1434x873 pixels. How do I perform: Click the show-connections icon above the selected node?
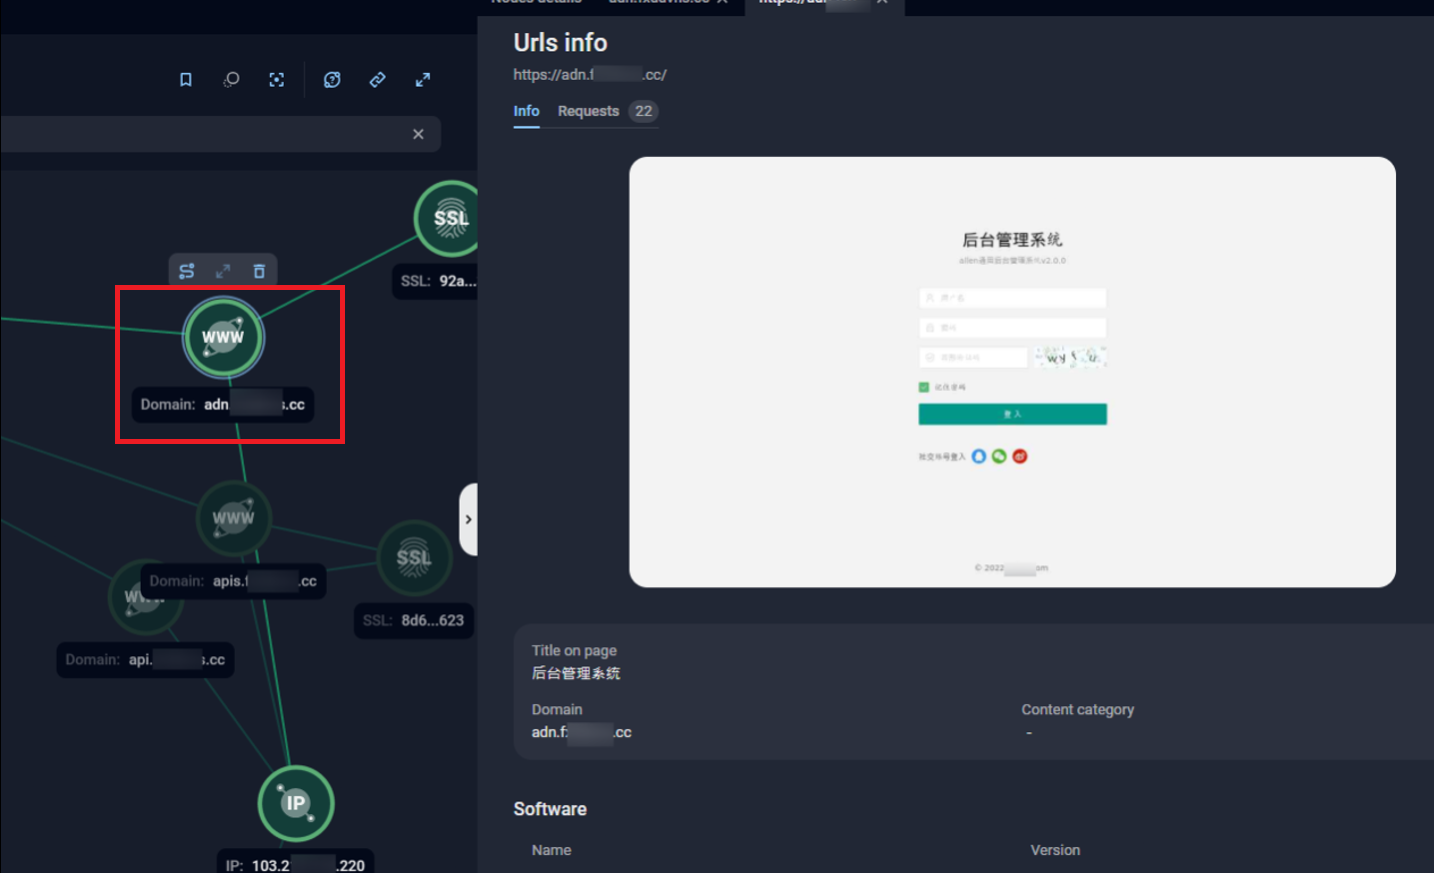(x=187, y=270)
